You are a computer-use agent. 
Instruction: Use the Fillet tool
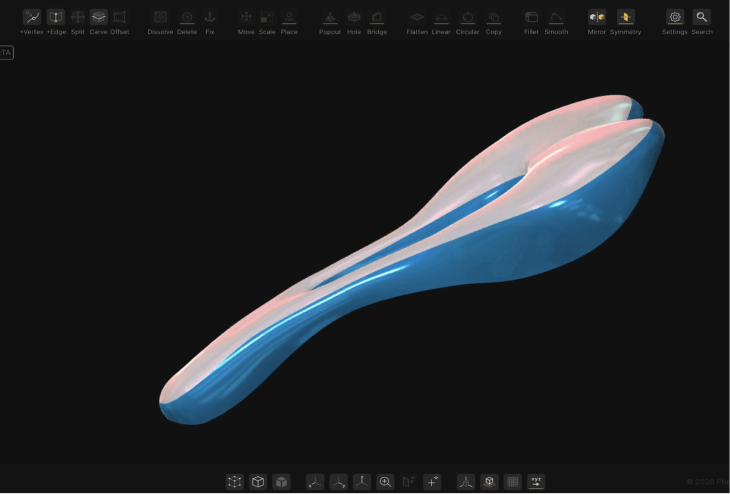coord(531,18)
